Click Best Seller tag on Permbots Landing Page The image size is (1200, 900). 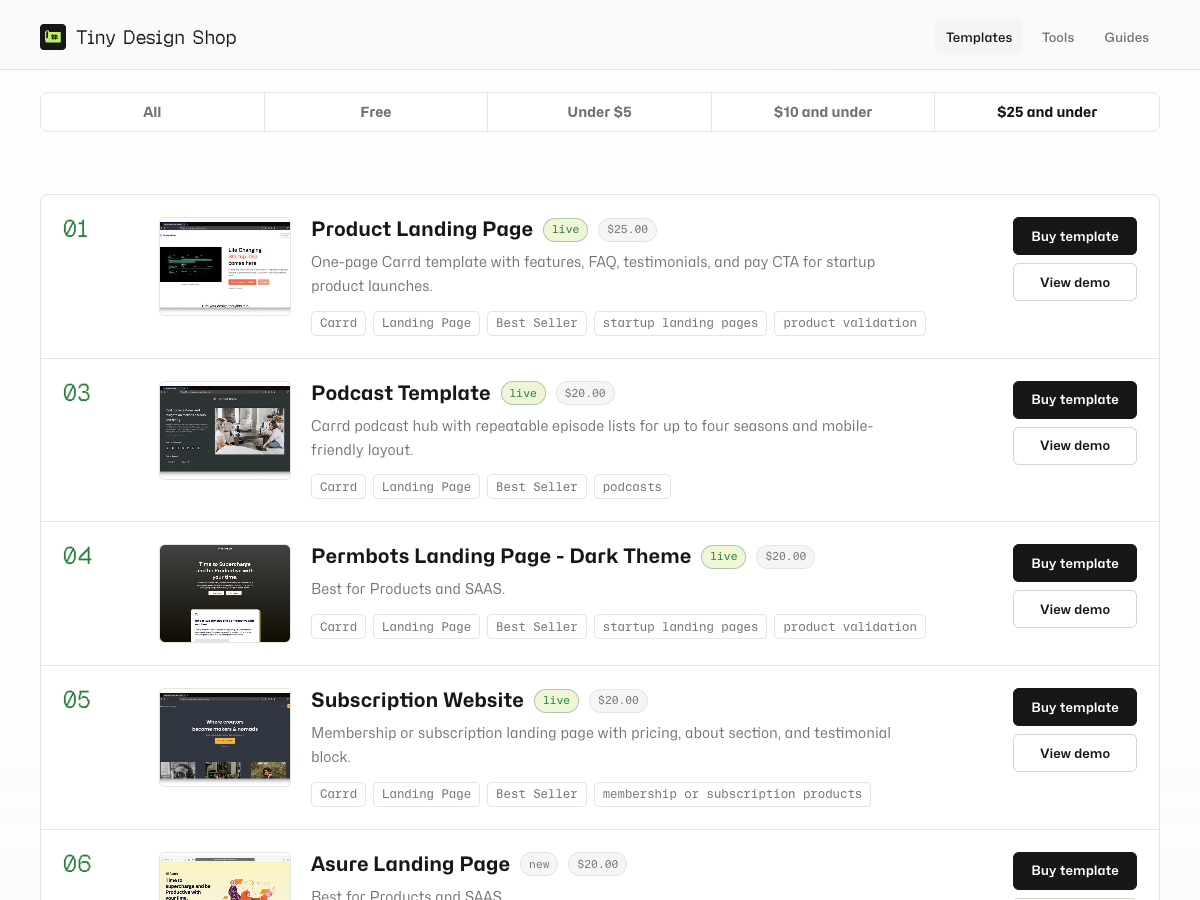(537, 627)
